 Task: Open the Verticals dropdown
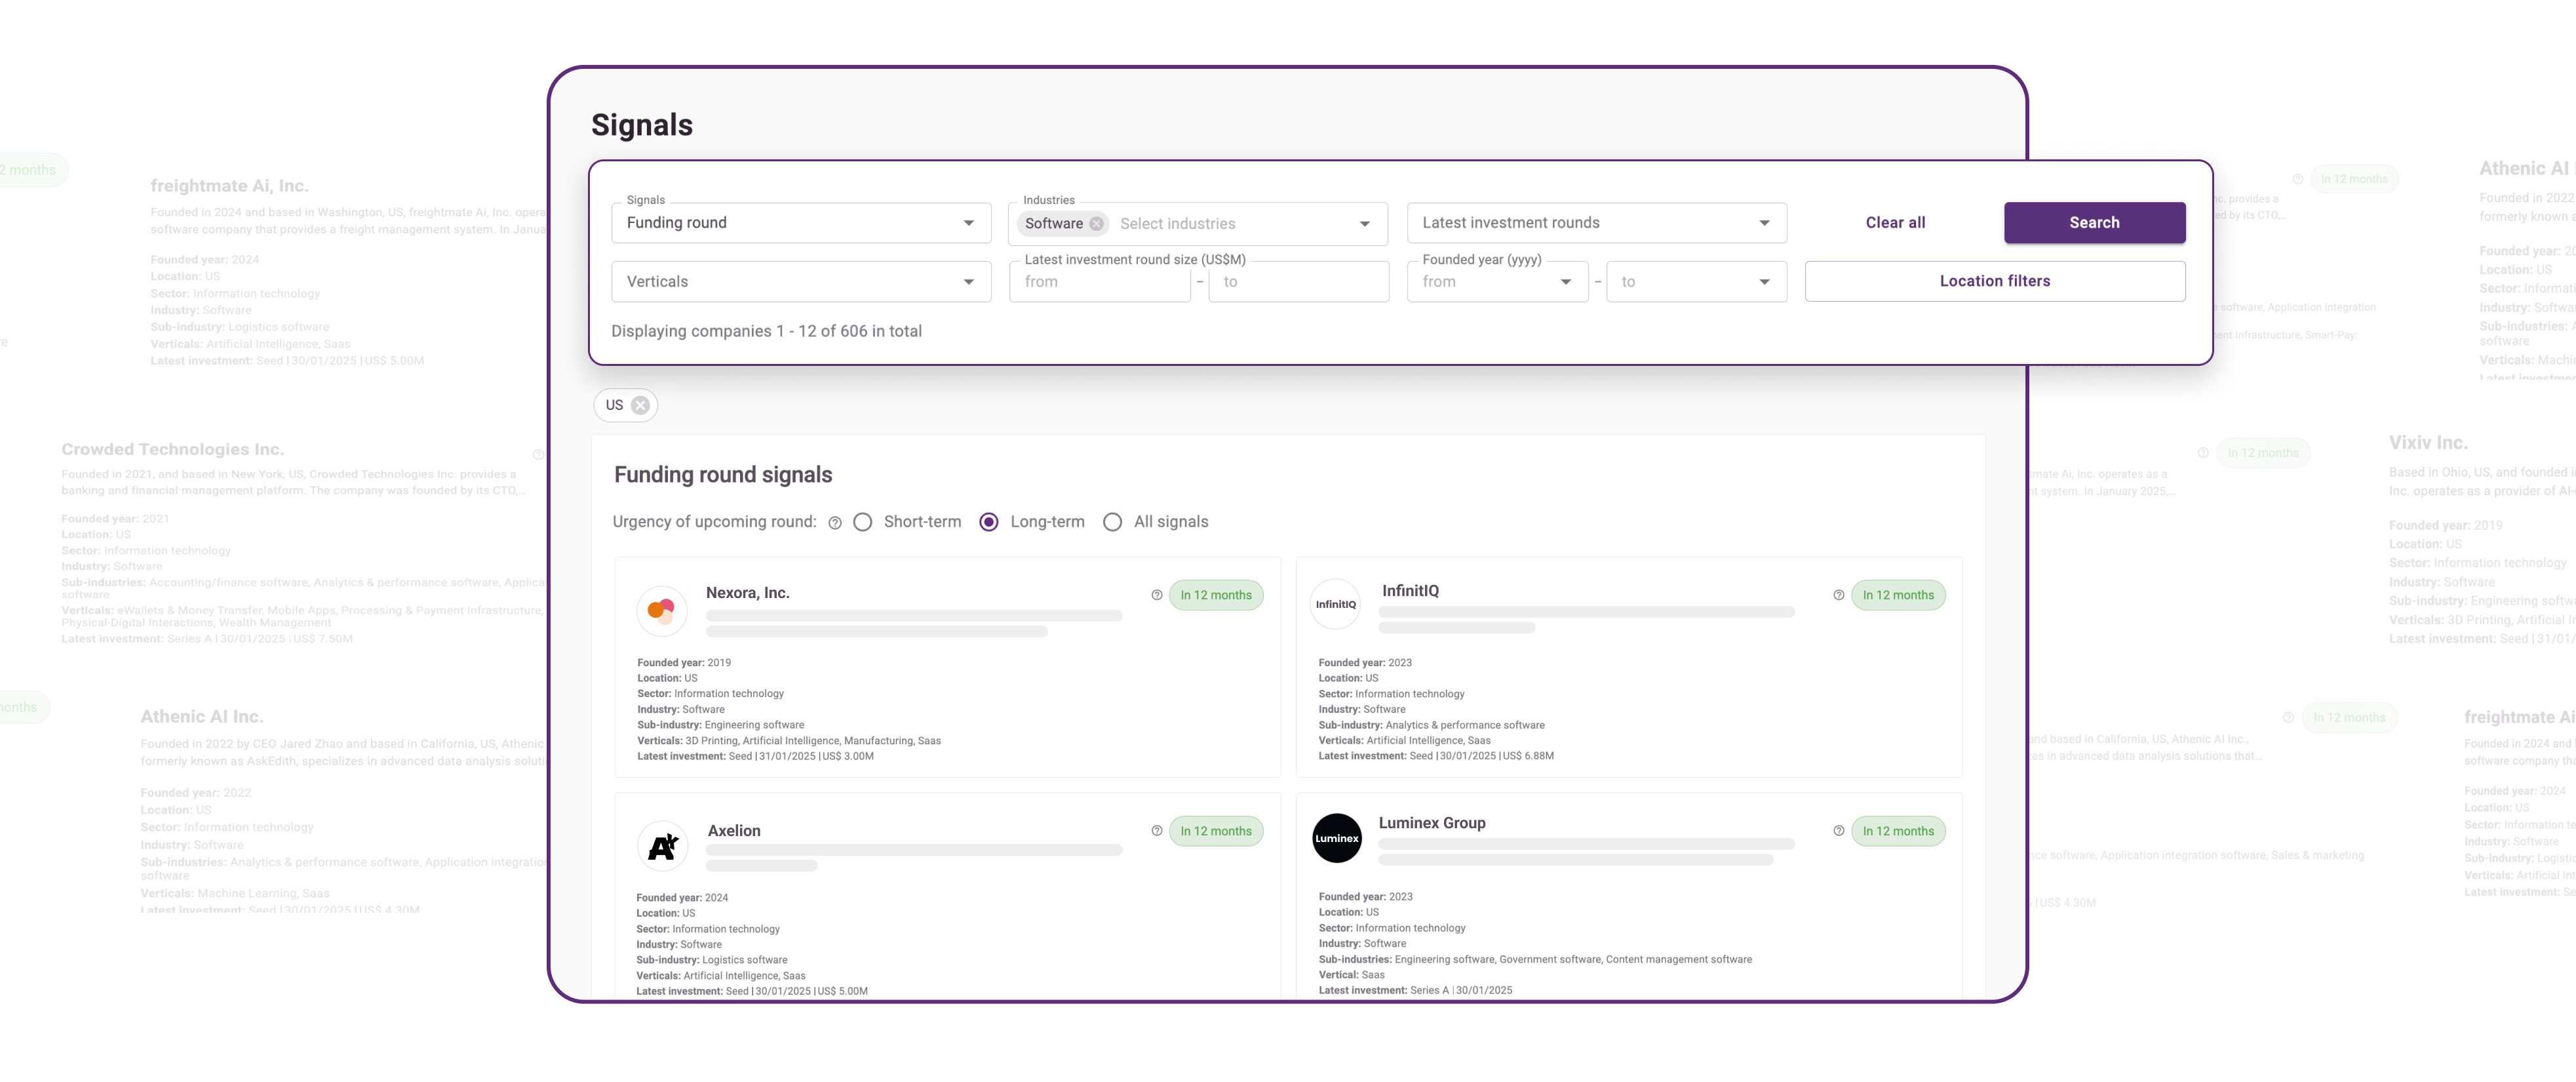point(801,282)
